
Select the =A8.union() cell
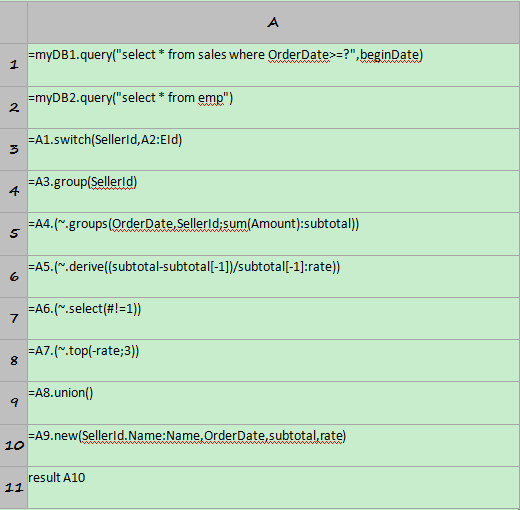pyautogui.click(x=273, y=403)
